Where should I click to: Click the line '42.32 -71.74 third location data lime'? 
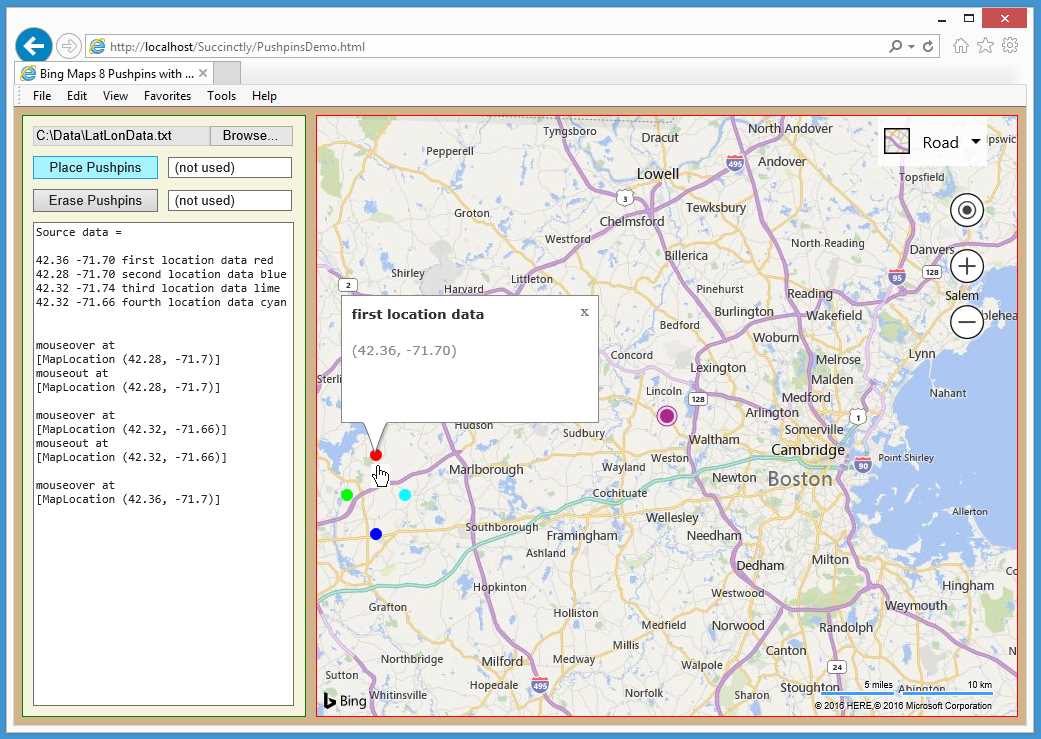[158, 288]
